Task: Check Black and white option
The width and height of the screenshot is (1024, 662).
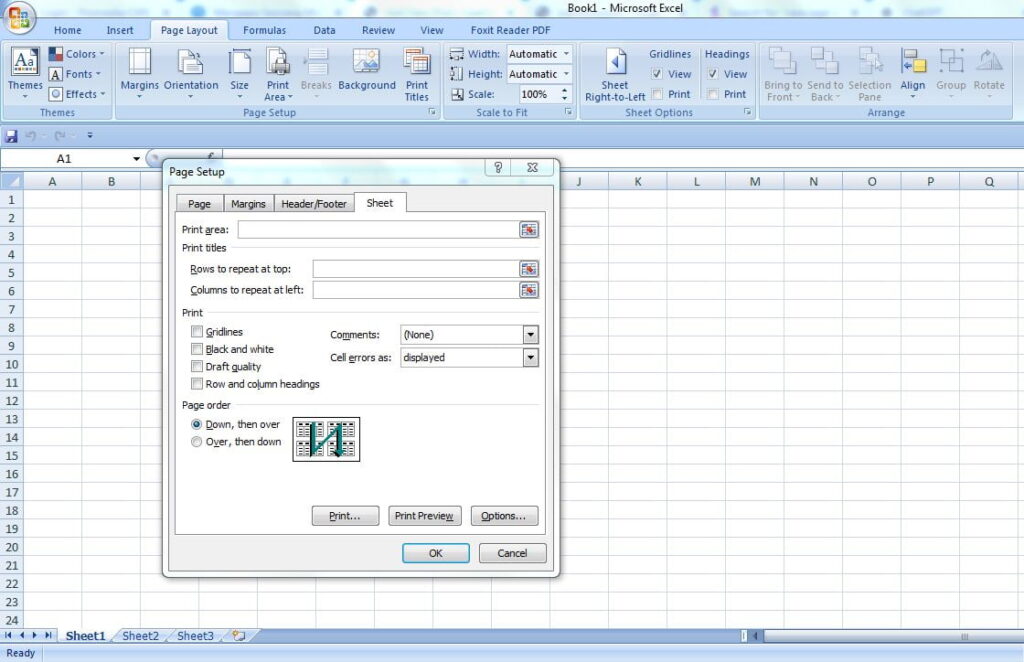Action: pos(197,349)
